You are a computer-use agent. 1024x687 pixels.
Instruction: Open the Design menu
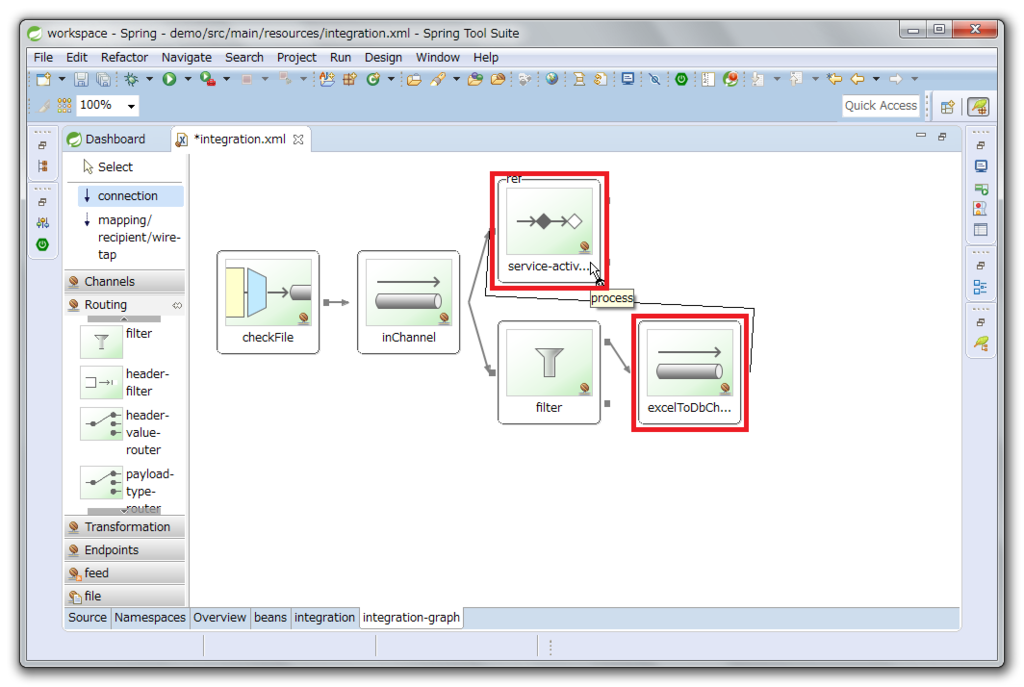[383, 57]
